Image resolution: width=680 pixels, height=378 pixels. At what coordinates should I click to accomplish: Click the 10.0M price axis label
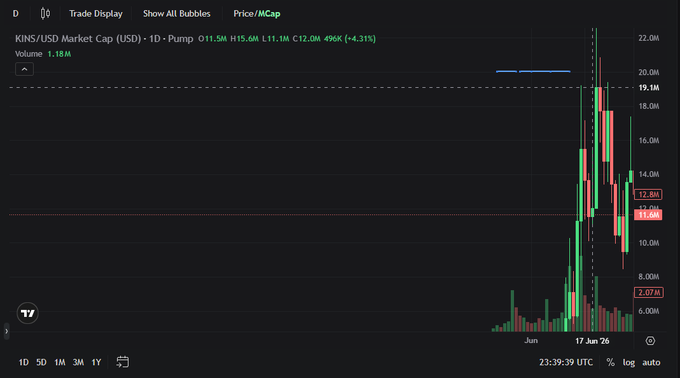[649, 243]
